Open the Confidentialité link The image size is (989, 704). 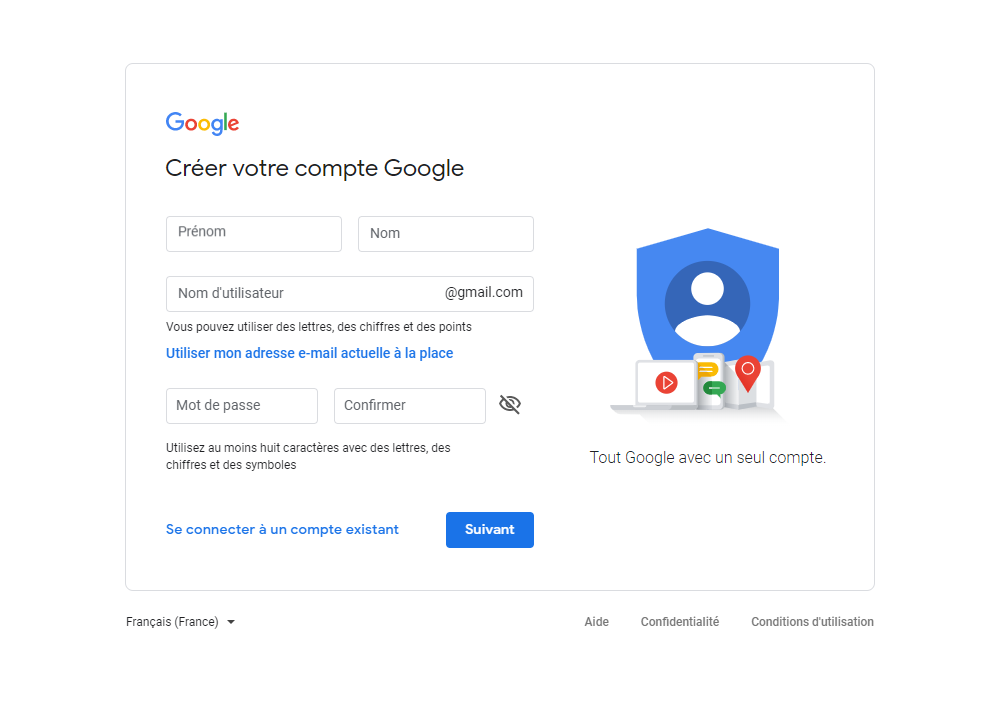(x=680, y=622)
